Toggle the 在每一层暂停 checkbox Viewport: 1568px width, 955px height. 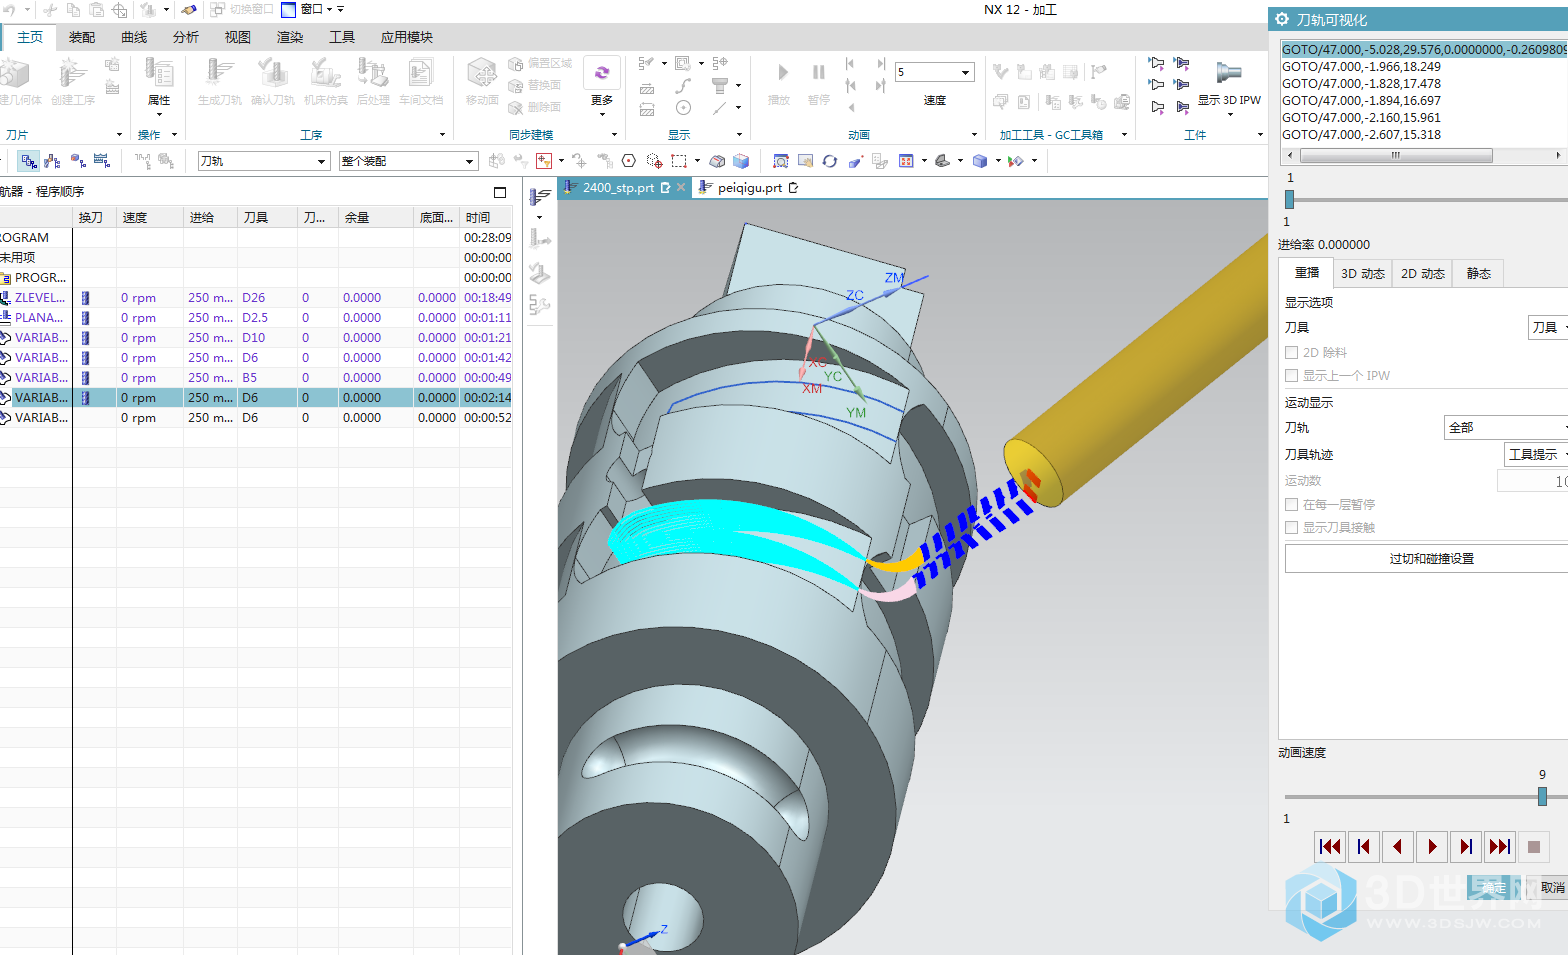coord(1292,505)
